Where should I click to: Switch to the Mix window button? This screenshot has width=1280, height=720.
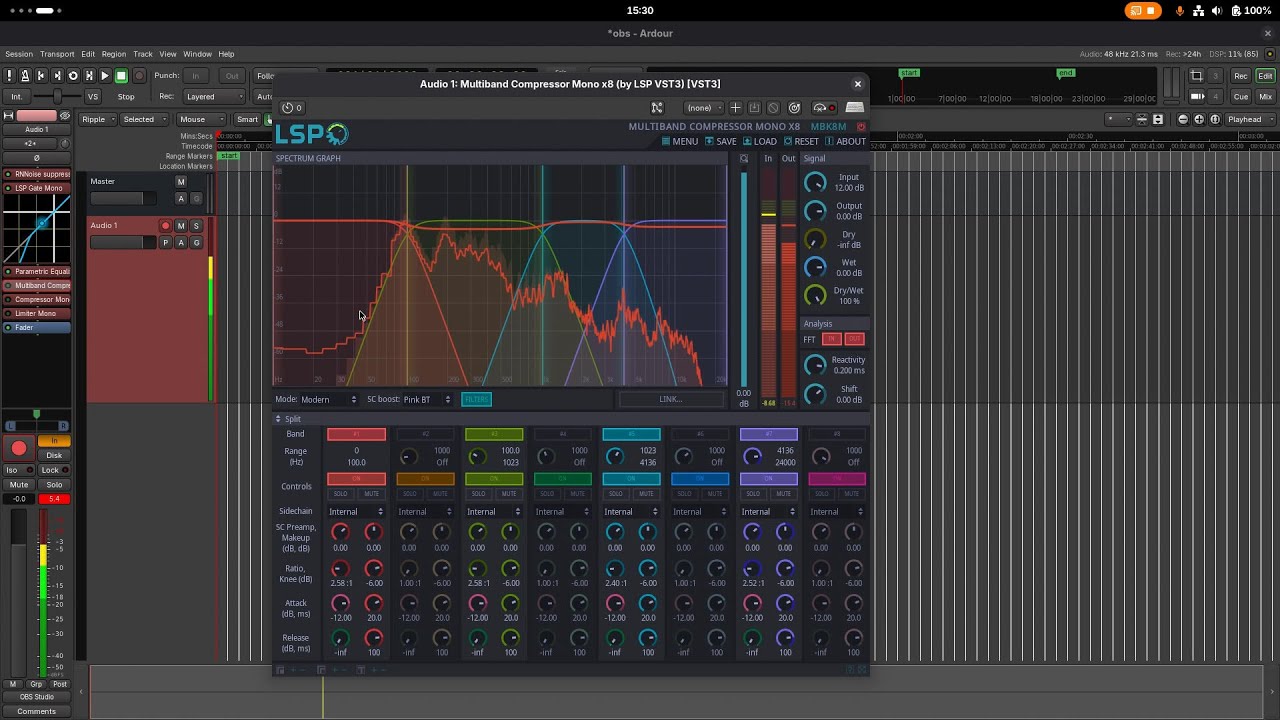(x=1265, y=97)
